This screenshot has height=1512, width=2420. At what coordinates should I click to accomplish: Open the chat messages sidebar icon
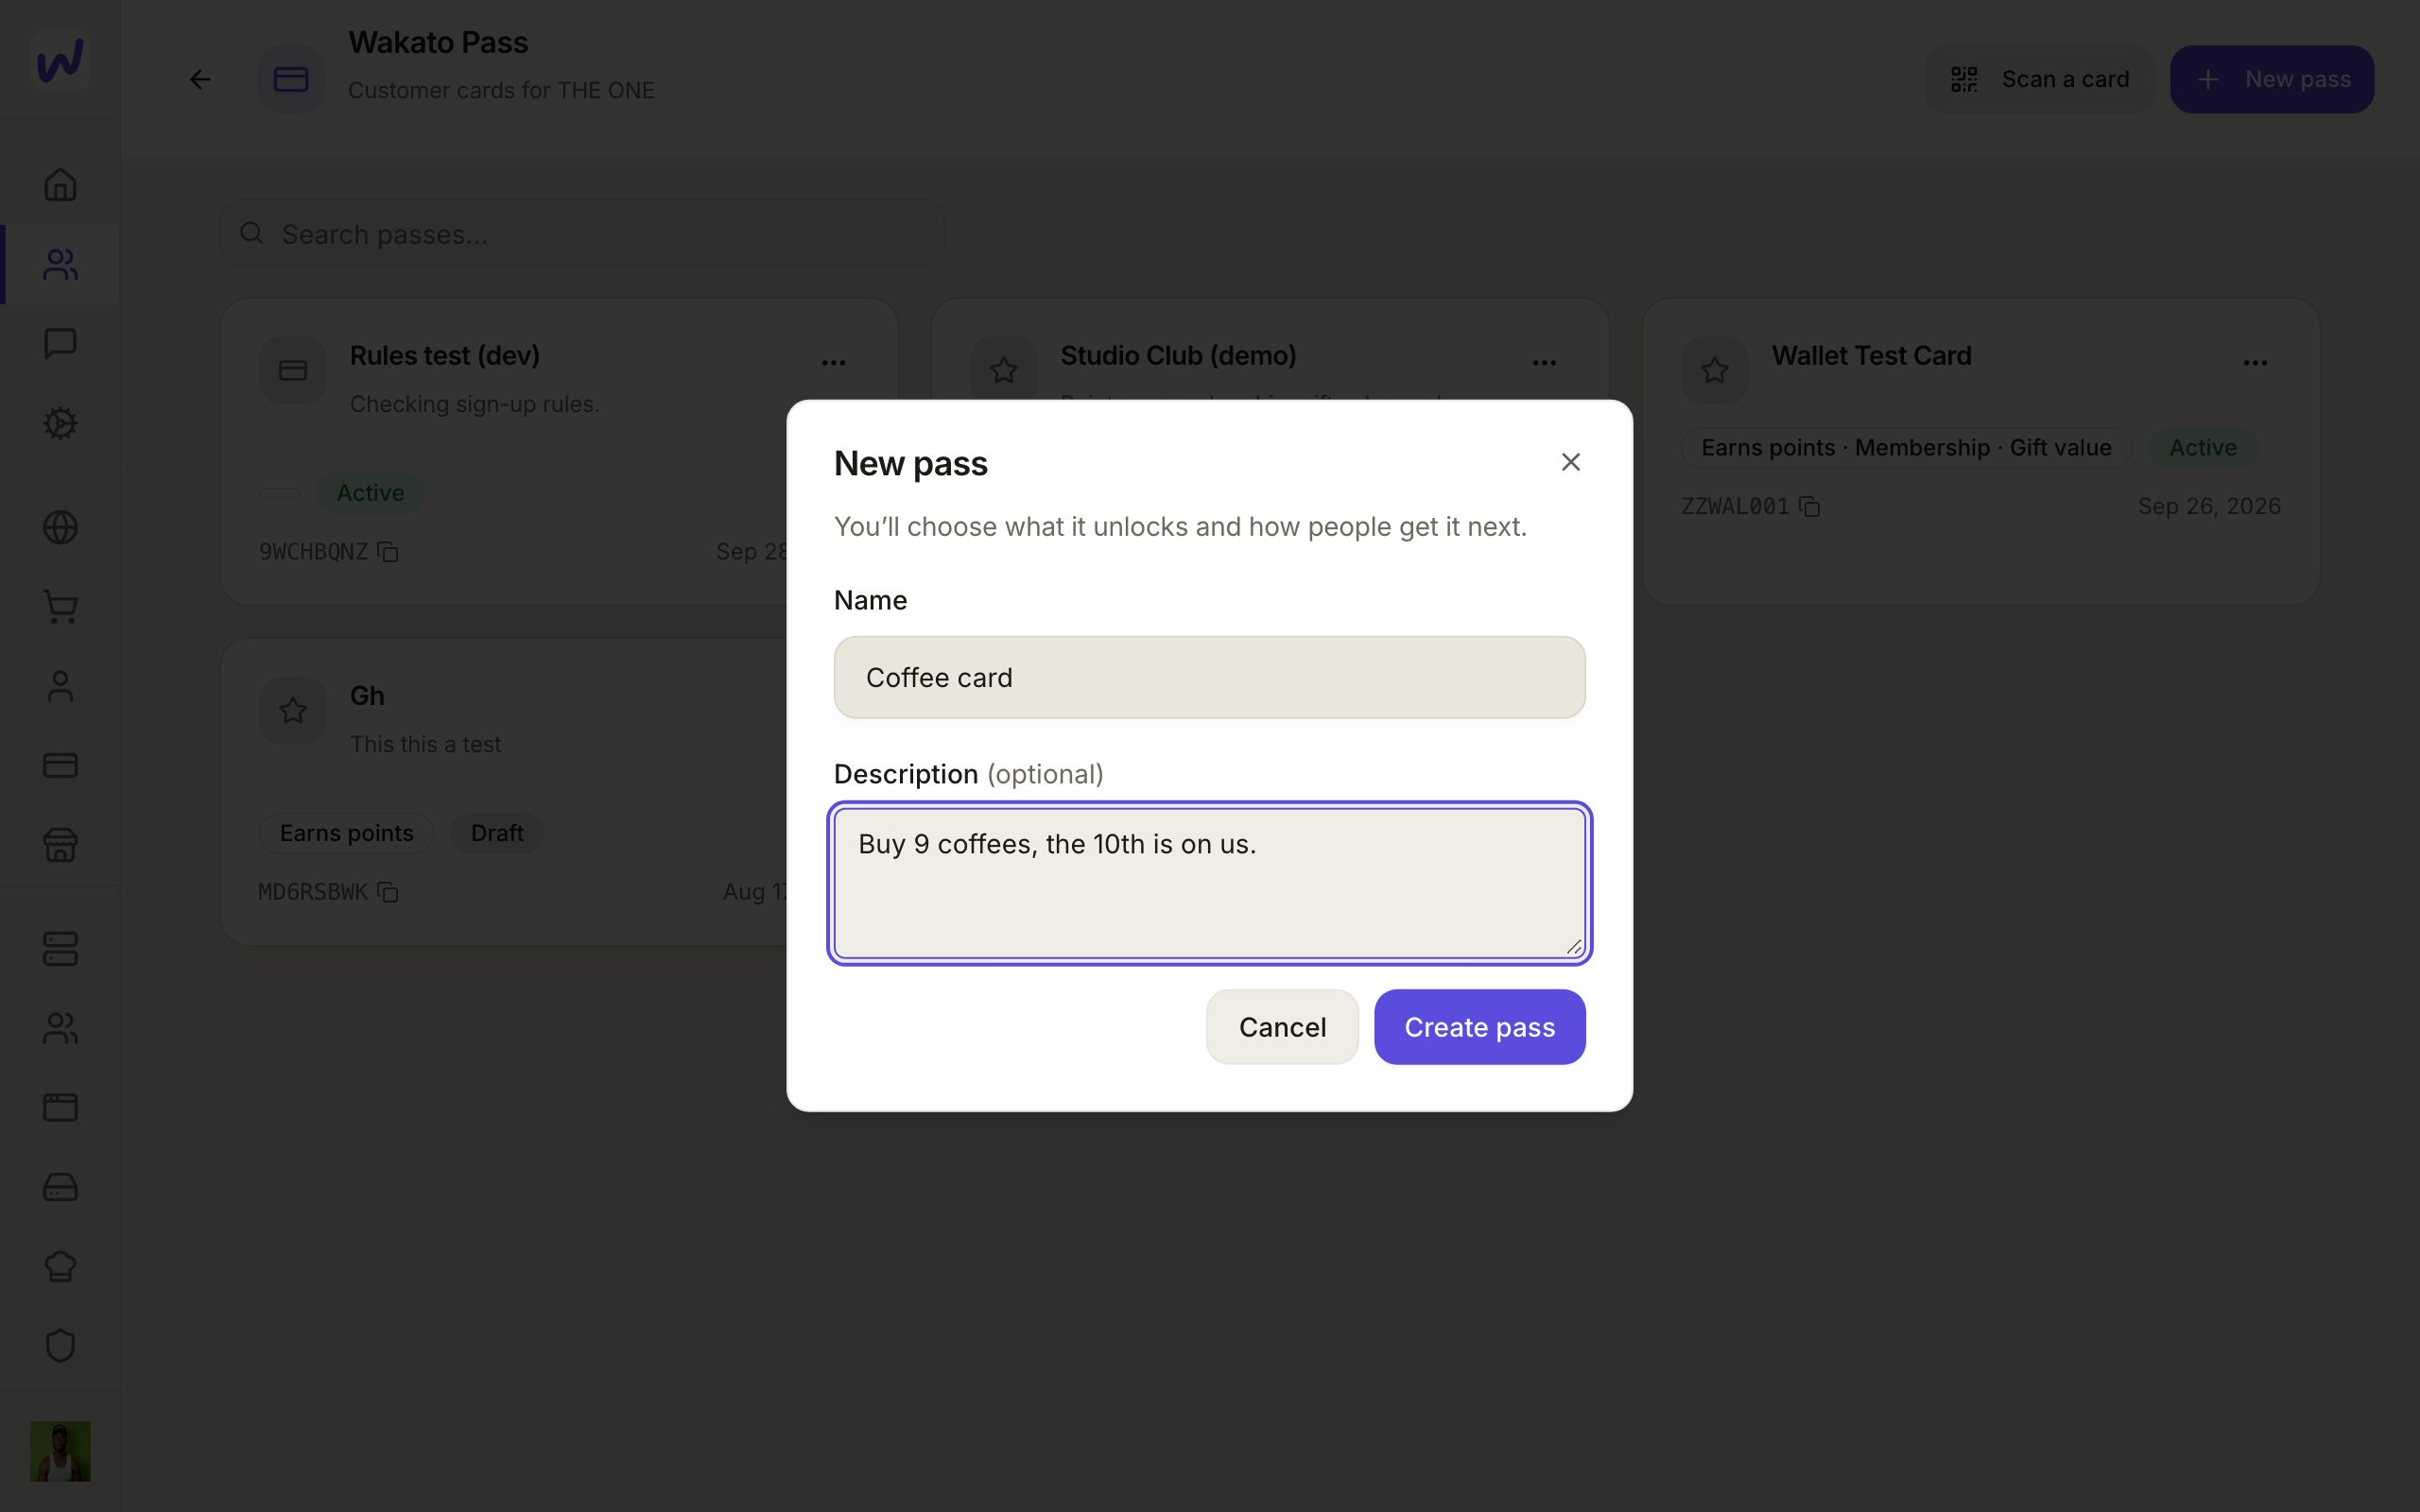pyautogui.click(x=60, y=343)
